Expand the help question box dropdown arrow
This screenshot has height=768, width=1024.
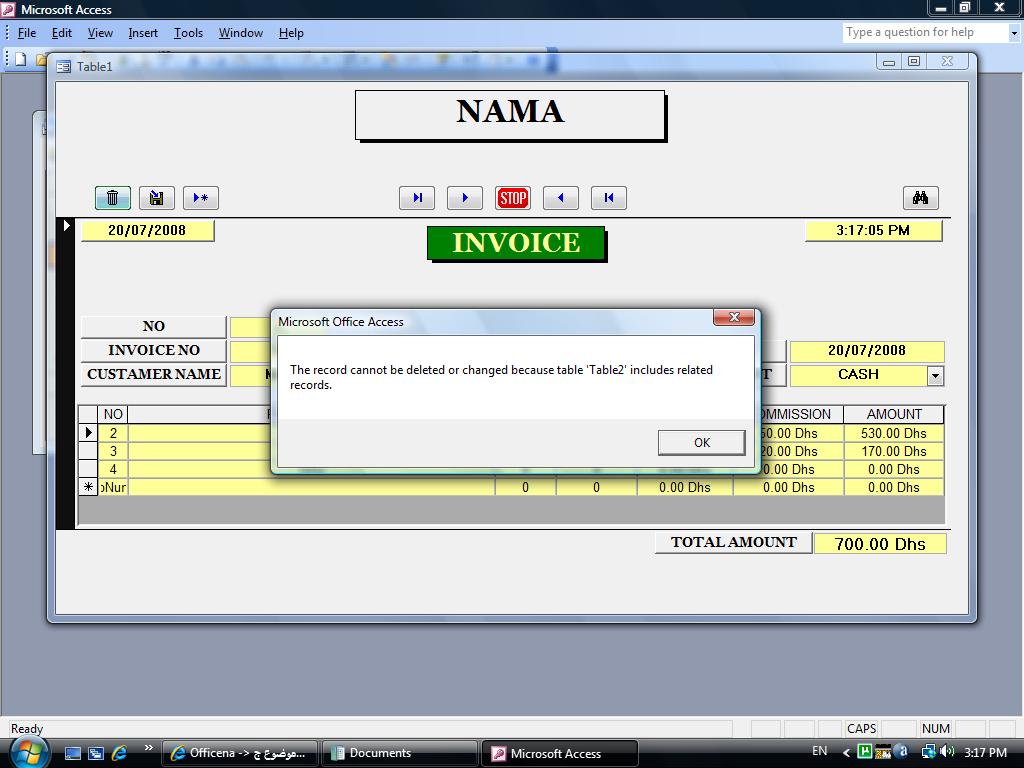[x=1014, y=33]
